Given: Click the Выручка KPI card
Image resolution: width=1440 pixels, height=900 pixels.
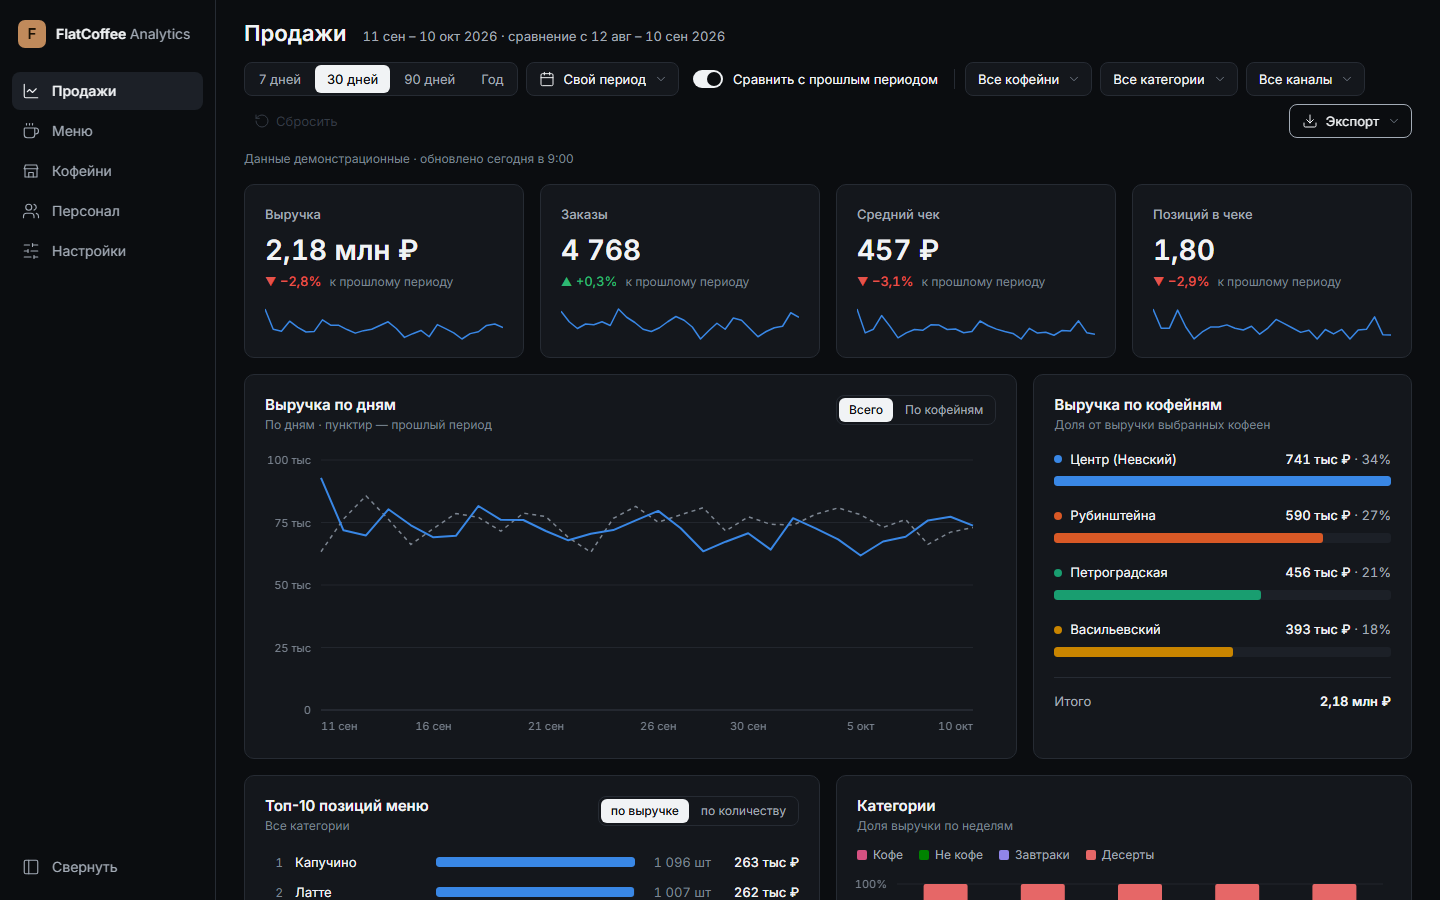Looking at the screenshot, I should [x=384, y=271].
